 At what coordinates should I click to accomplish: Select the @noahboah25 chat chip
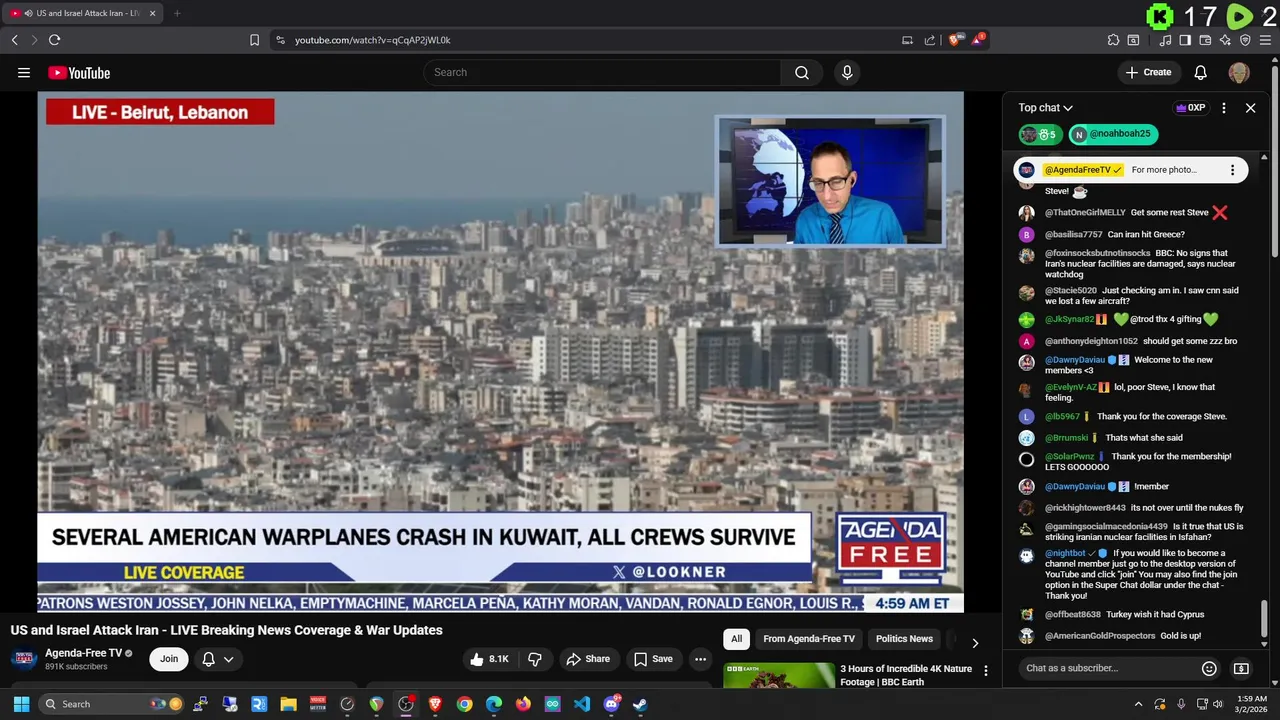pyautogui.click(x=1113, y=134)
